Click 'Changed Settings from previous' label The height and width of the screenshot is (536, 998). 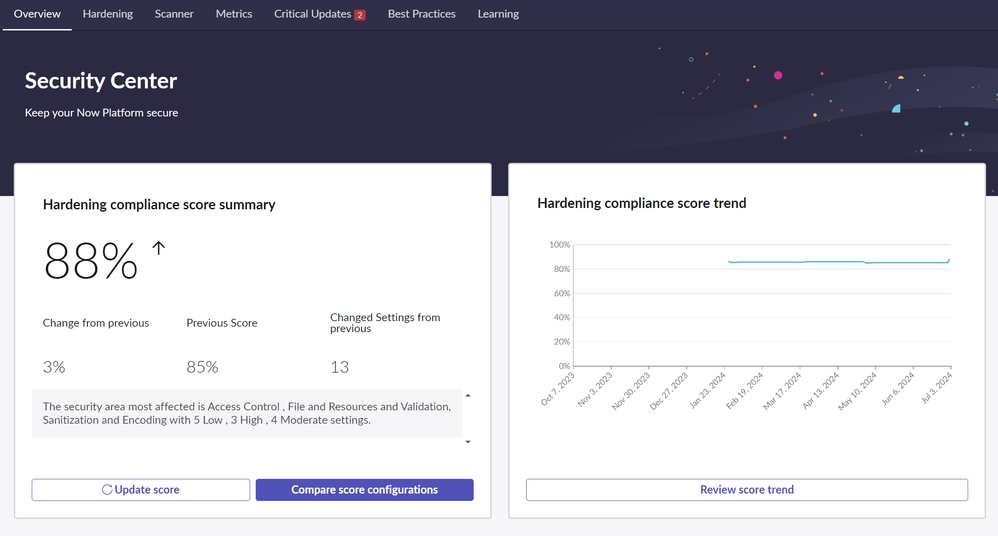pyautogui.click(x=385, y=323)
